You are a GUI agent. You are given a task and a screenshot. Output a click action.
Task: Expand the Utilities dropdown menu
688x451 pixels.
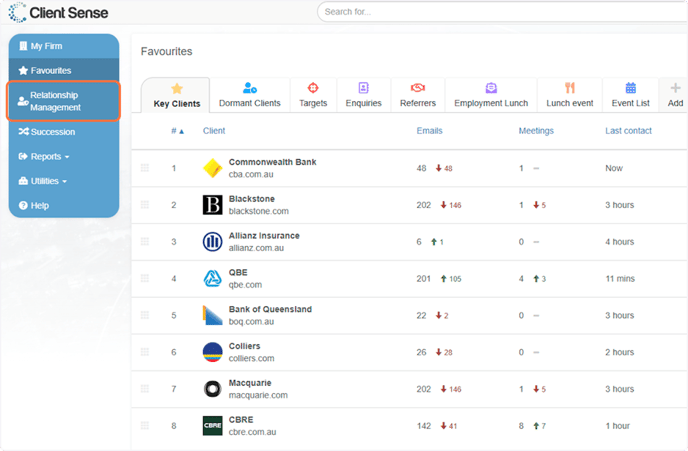coord(64,181)
